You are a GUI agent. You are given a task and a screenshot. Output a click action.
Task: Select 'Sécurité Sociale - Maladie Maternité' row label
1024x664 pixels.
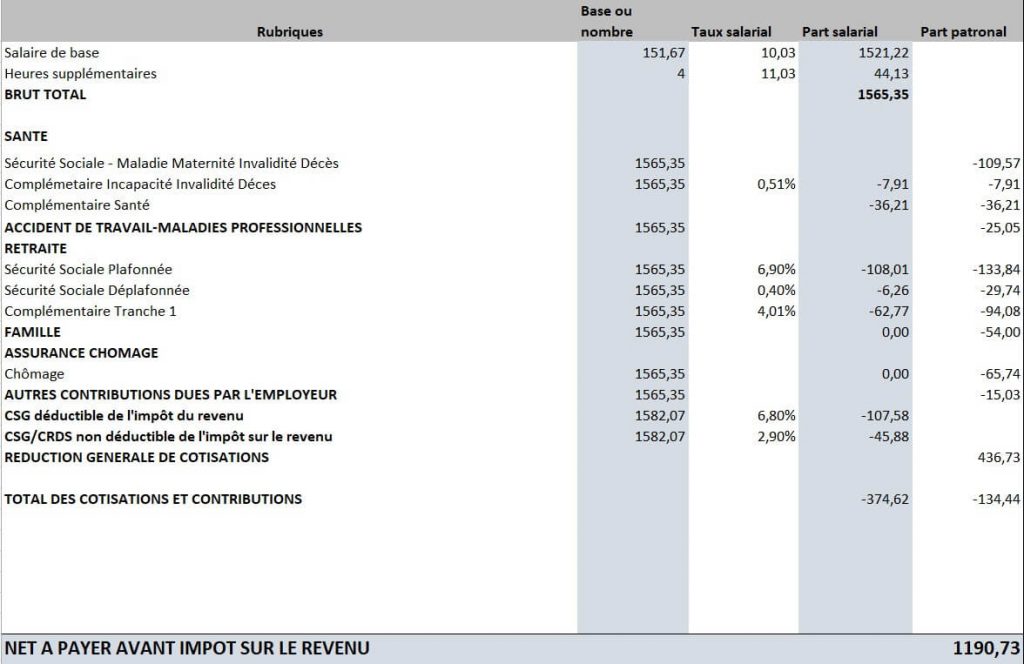tap(171, 163)
